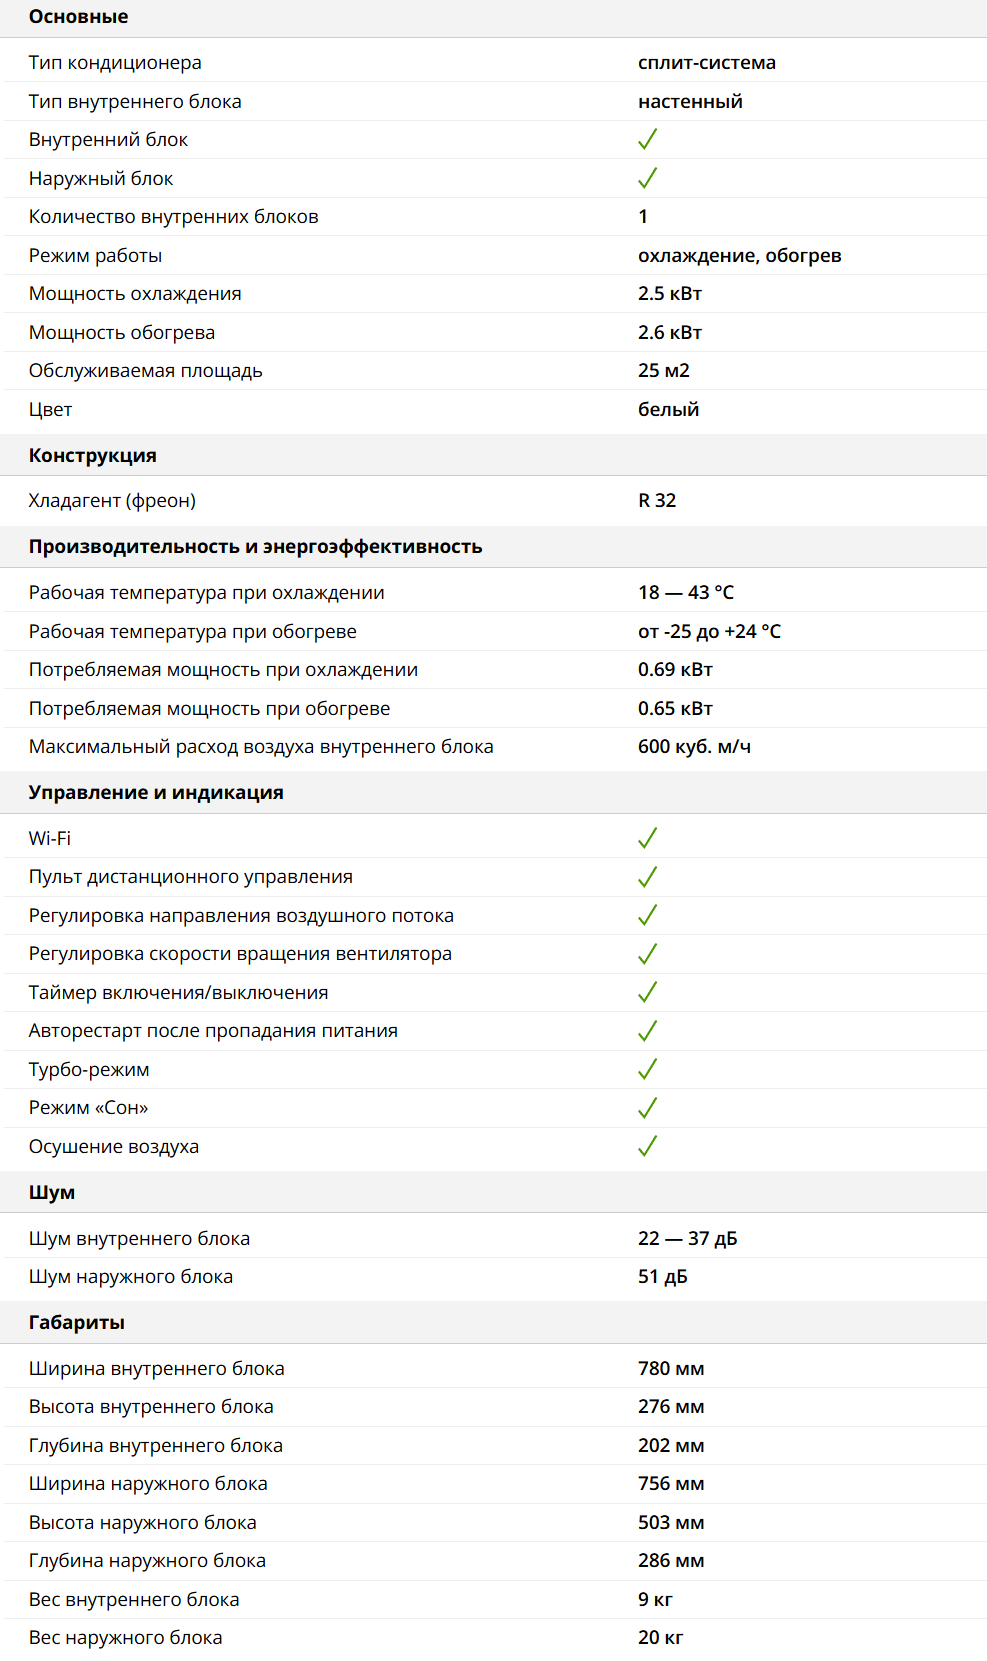Click the Основные section header
987x1661 pixels.
(x=78, y=17)
